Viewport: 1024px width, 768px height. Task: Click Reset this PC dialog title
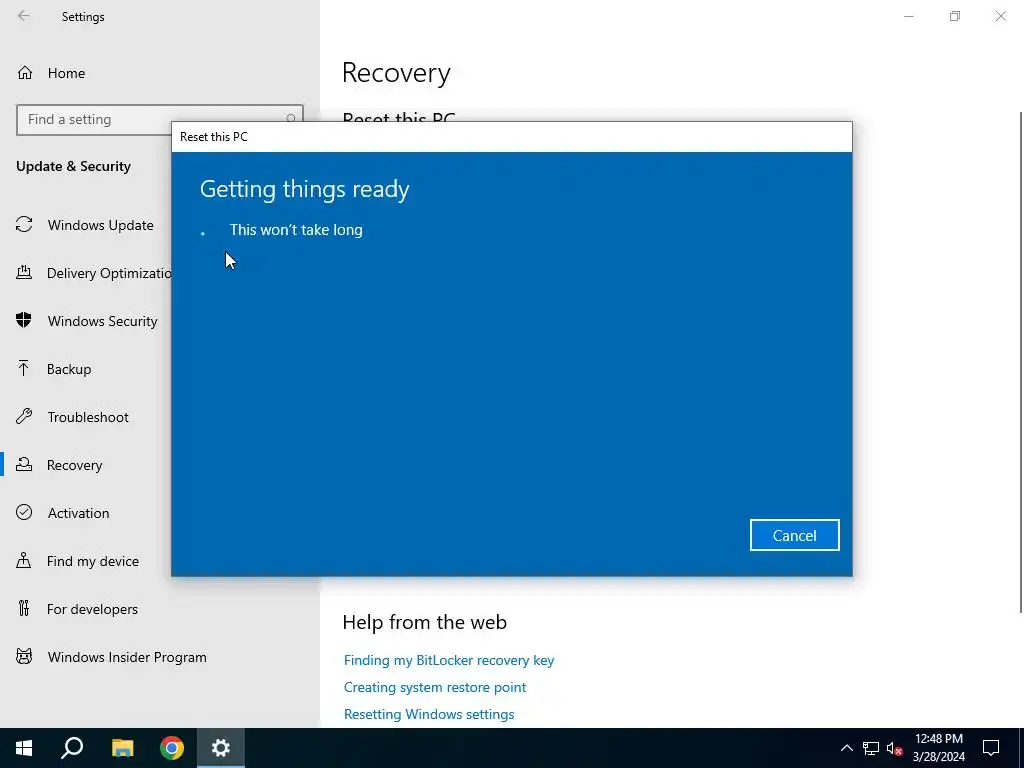pos(214,137)
